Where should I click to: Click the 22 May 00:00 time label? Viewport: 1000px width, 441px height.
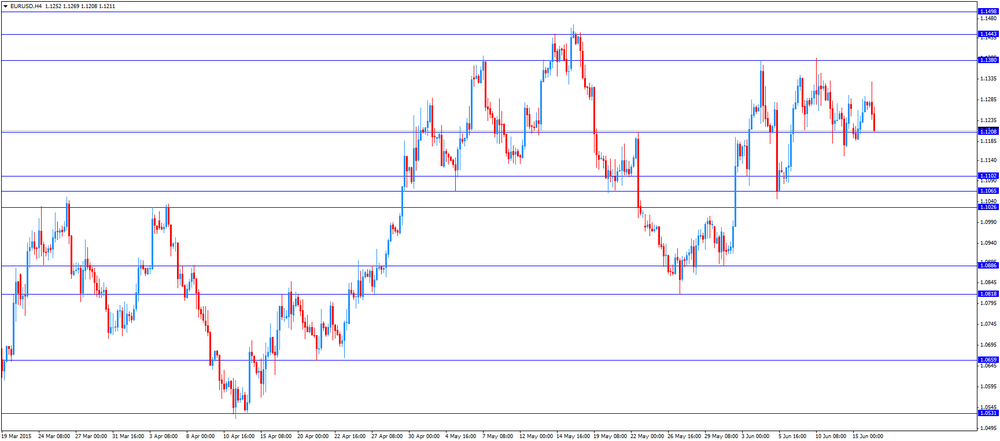click(x=646, y=437)
